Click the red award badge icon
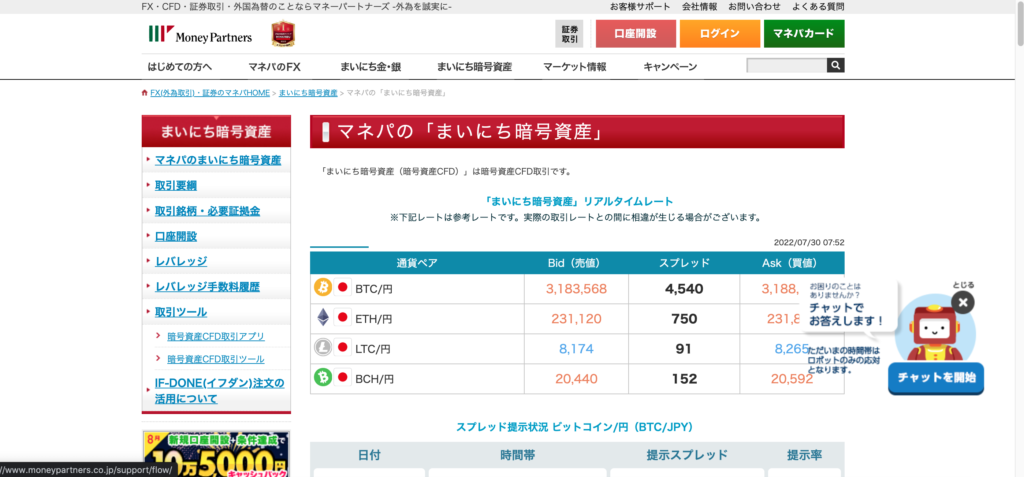The height and width of the screenshot is (477, 1024). [283, 34]
